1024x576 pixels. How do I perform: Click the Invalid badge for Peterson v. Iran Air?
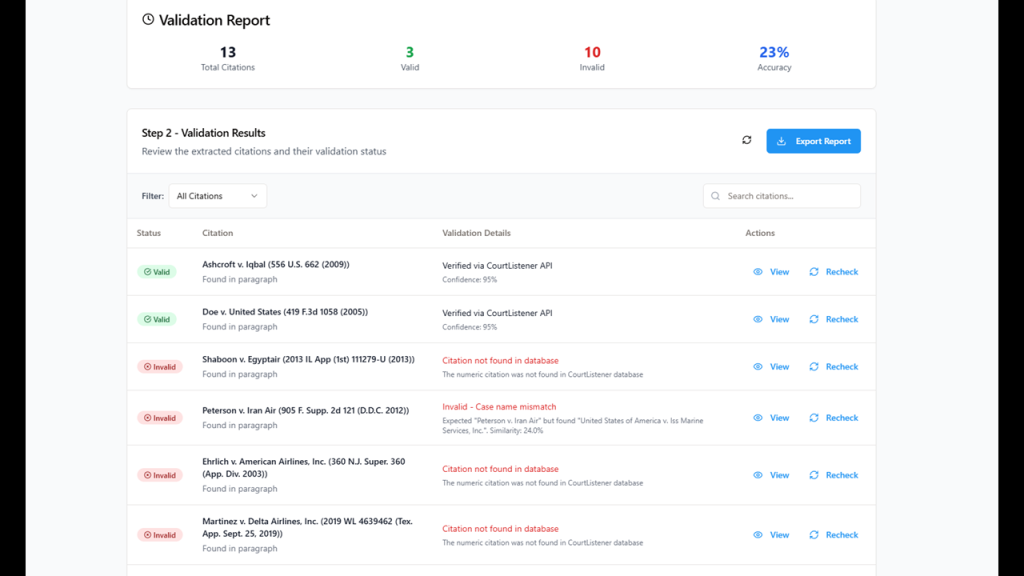coord(160,418)
